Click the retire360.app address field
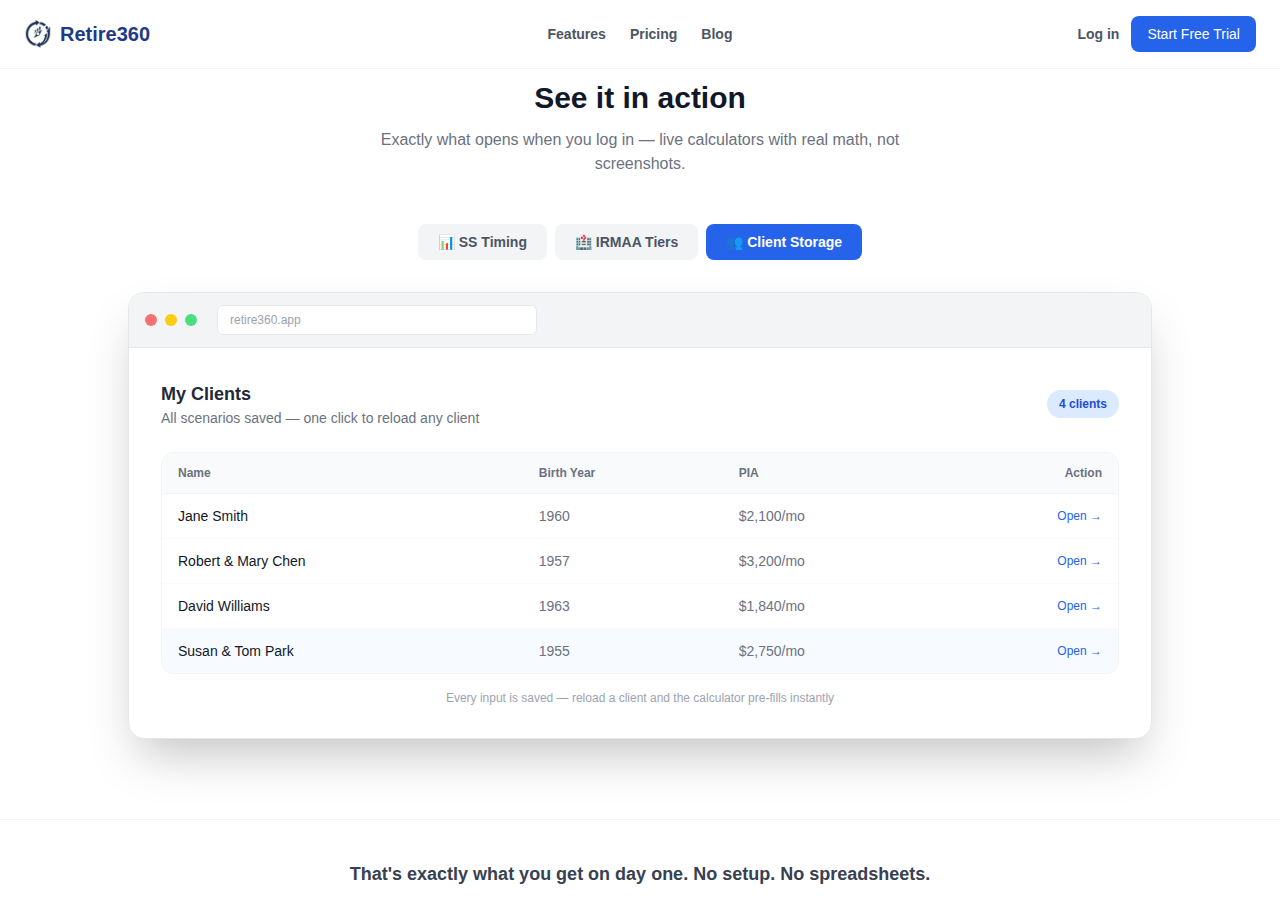Viewport: 1280px width, 900px height. coord(377,320)
